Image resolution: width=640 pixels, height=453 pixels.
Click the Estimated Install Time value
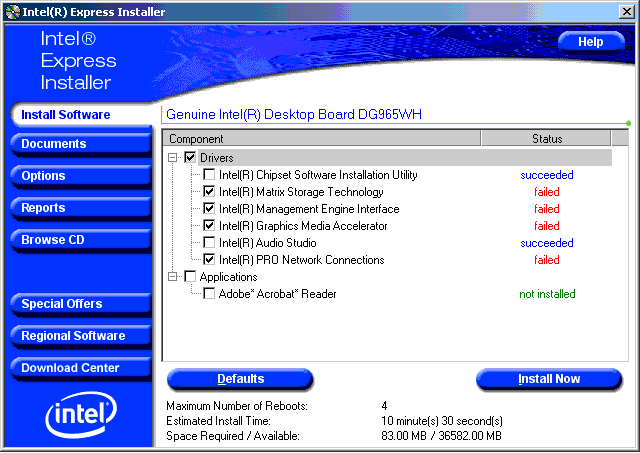coord(442,421)
